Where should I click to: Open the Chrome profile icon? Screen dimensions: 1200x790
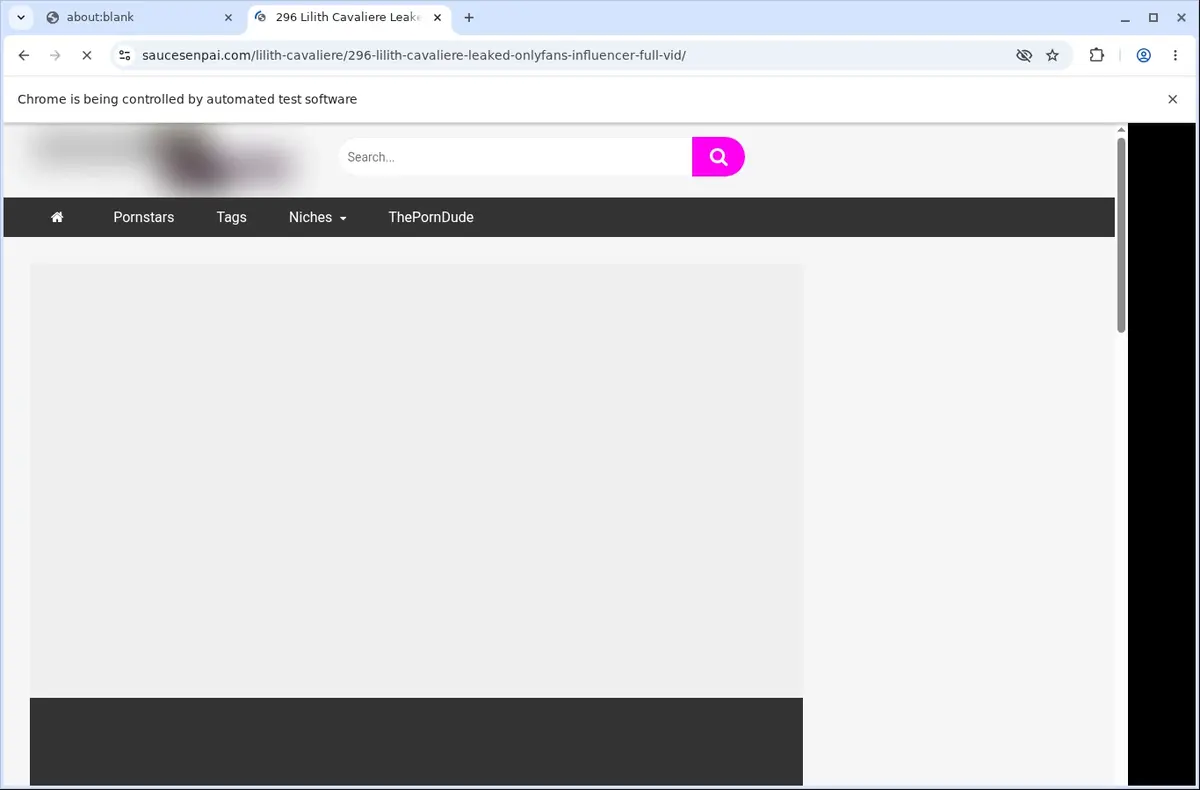(1143, 56)
